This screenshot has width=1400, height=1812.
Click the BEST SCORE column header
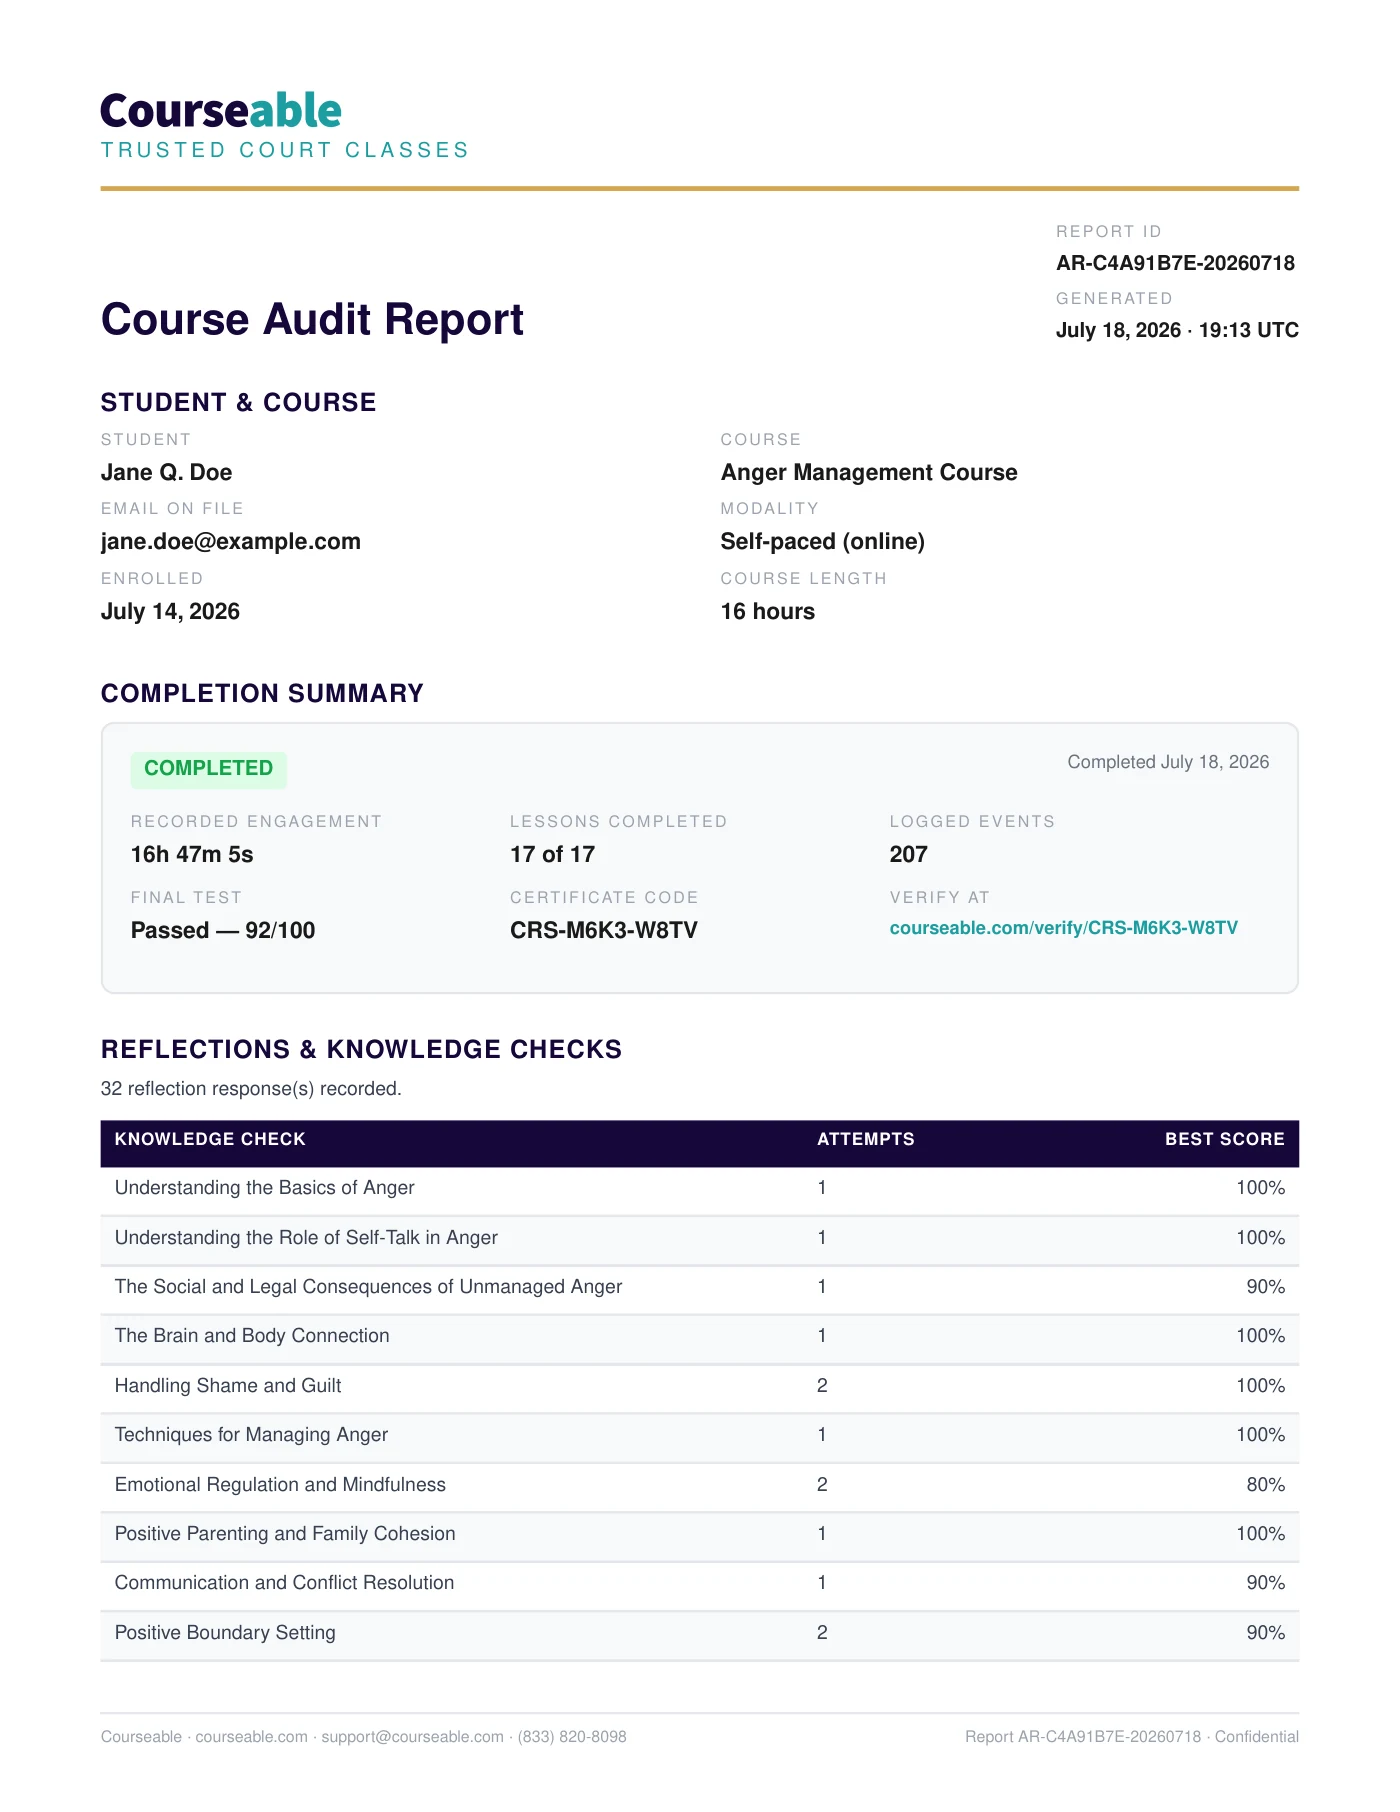[x=1225, y=1139]
